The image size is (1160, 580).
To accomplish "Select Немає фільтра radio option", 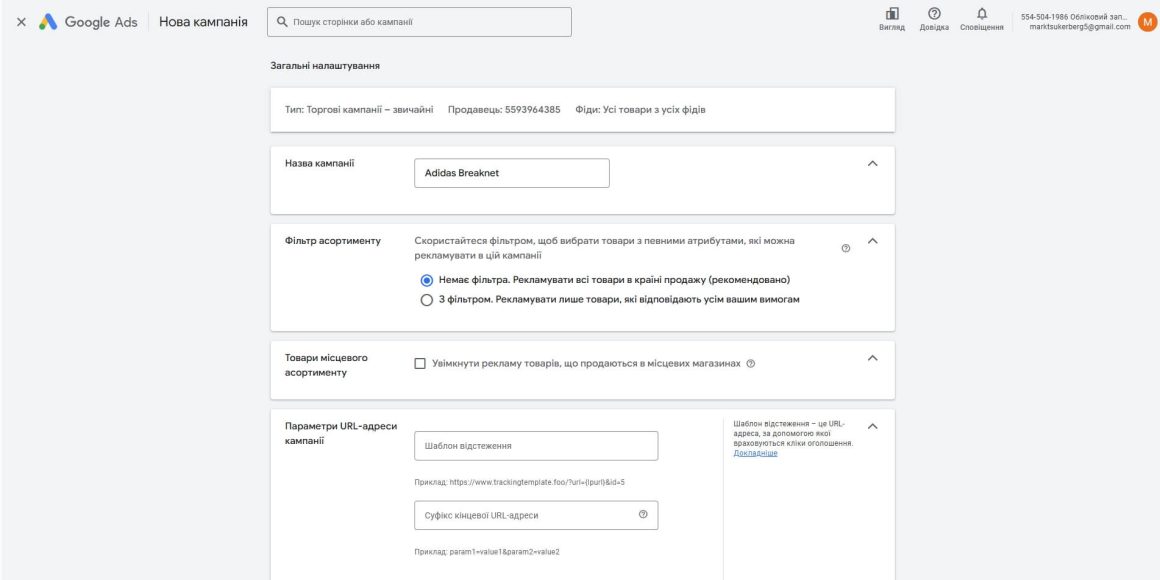I will point(426,280).
